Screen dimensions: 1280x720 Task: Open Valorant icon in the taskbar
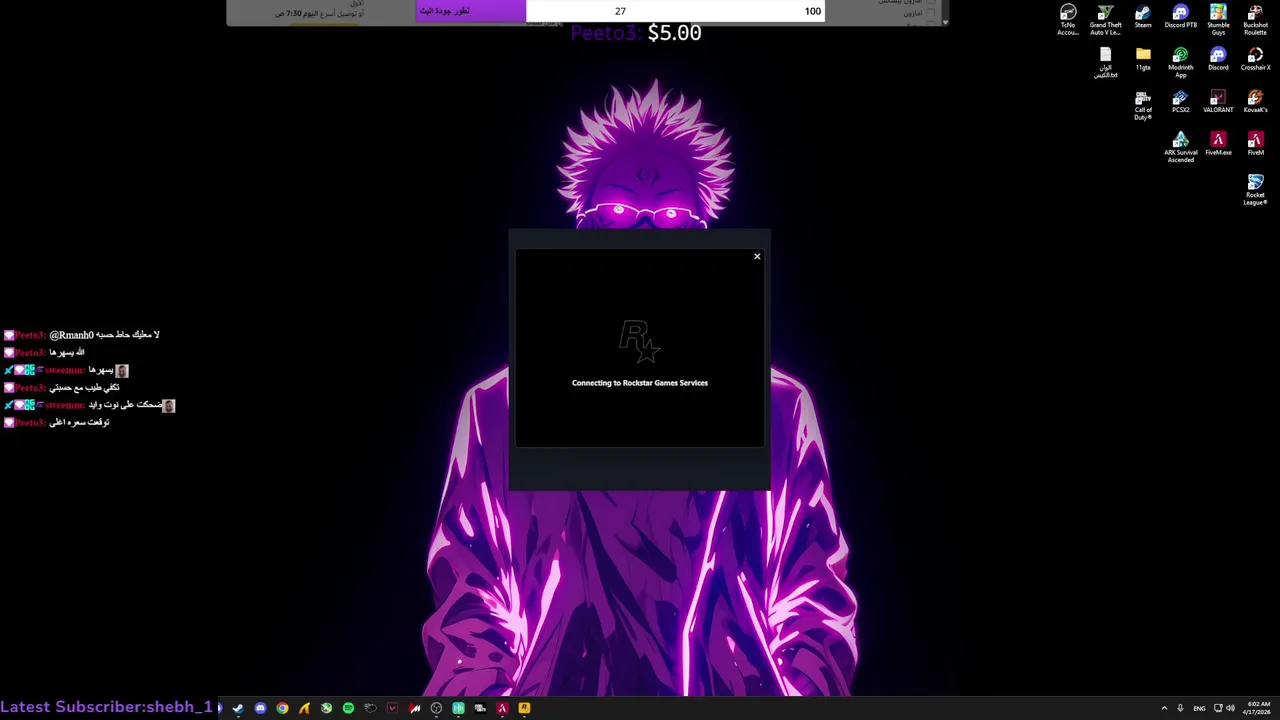392,708
